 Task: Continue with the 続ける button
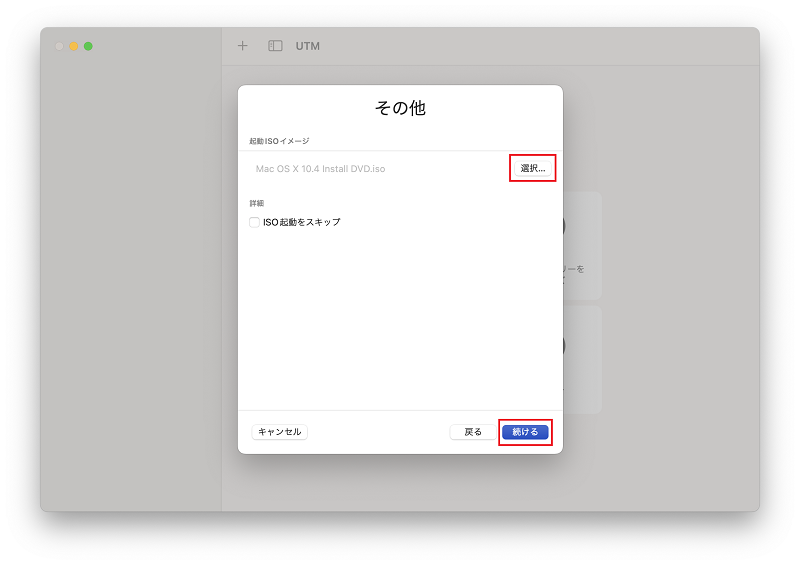tap(525, 432)
